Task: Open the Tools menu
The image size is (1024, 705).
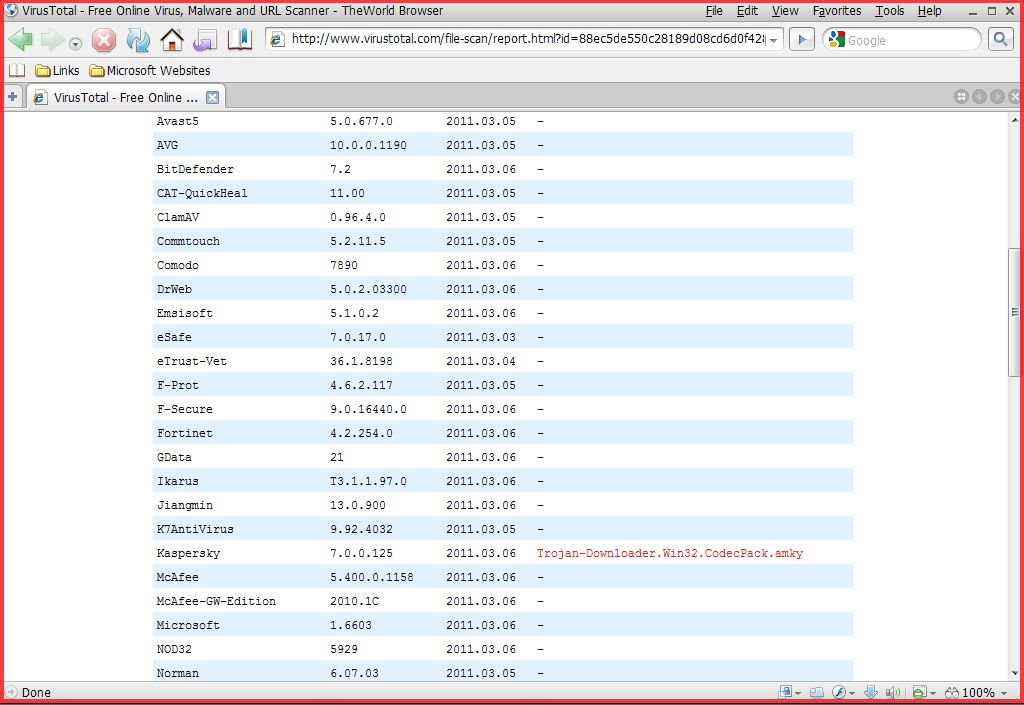Action: pos(889,11)
